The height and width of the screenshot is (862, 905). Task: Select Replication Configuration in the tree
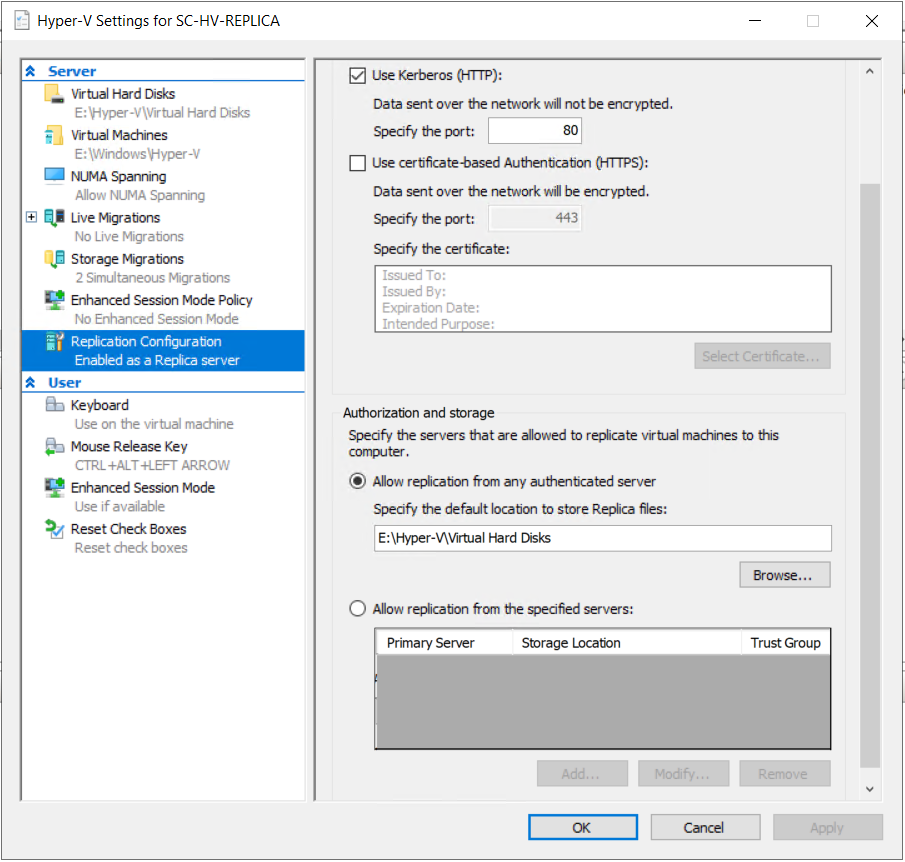tap(163, 350)
